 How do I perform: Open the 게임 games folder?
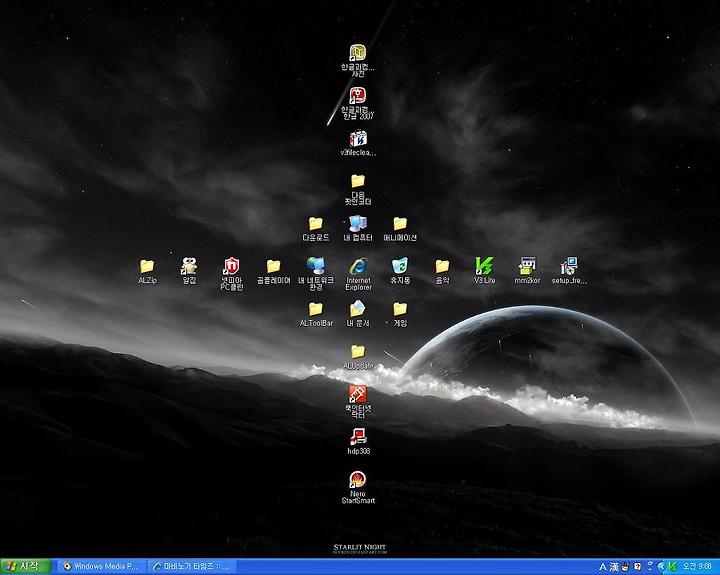tap(400, 314)
